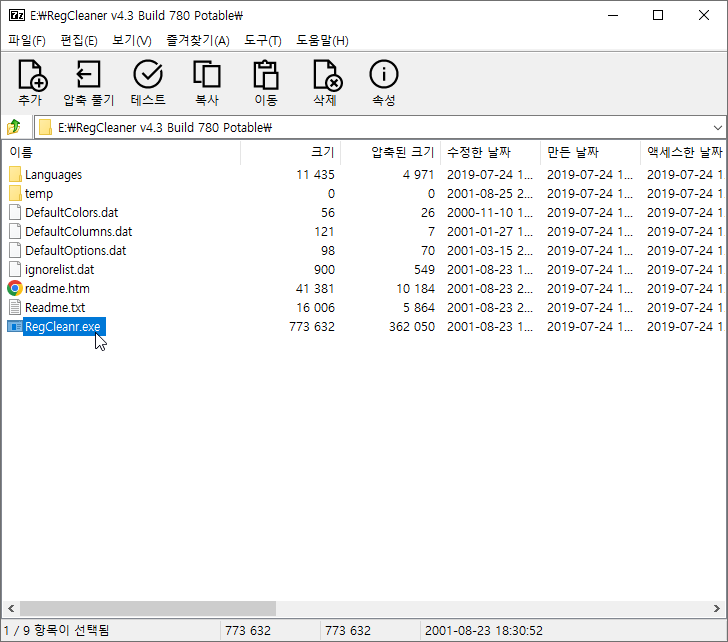Select the temp folder icon
The image size is (728, 642).
point(15,194)
